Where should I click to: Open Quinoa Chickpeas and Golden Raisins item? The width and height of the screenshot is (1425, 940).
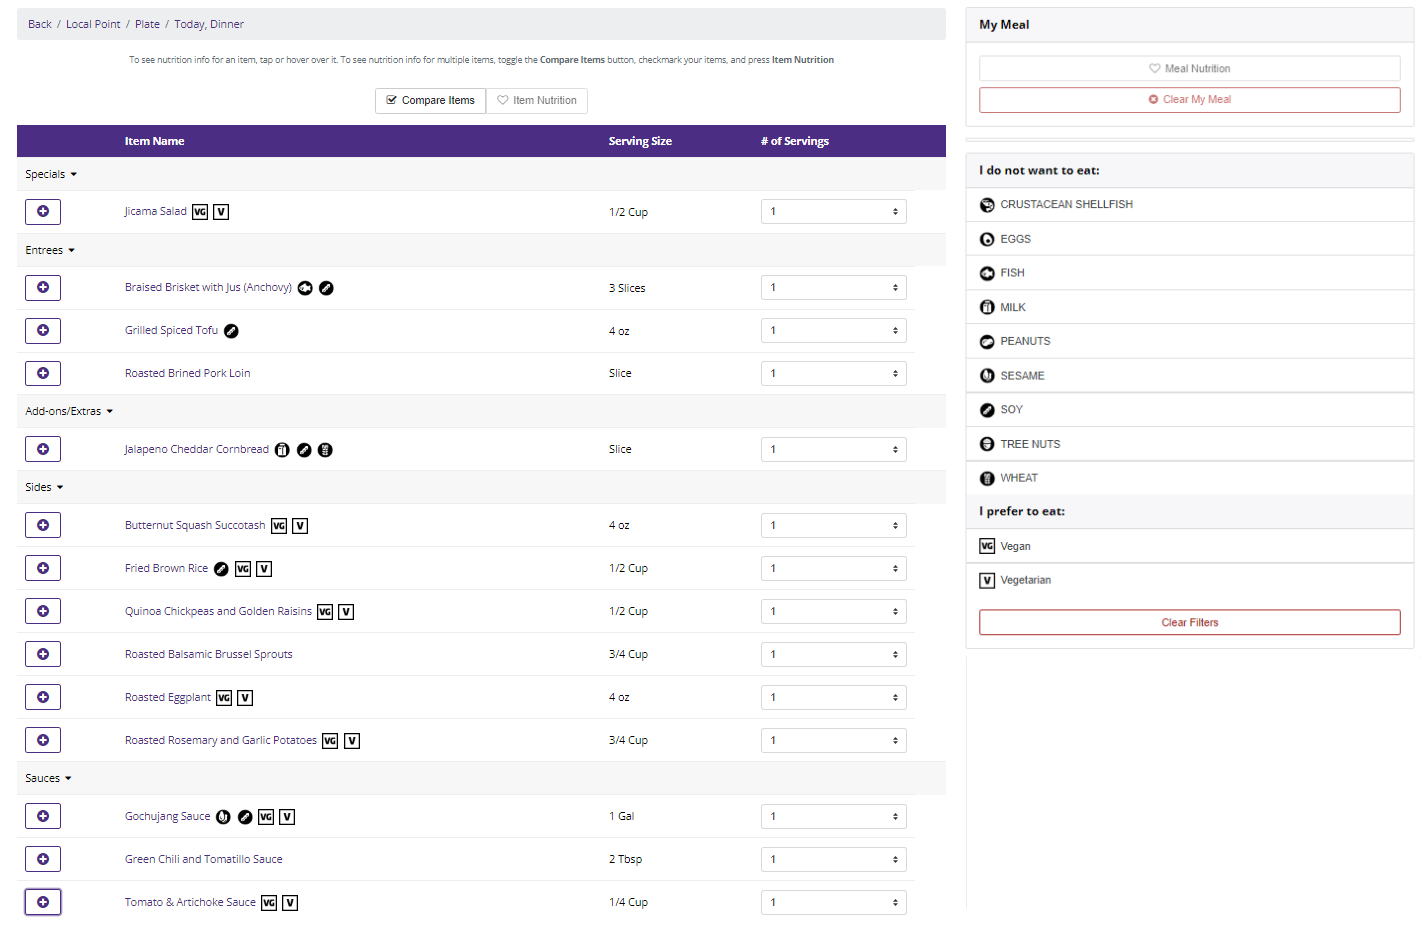pyautogui.click(x=218, y=612)
